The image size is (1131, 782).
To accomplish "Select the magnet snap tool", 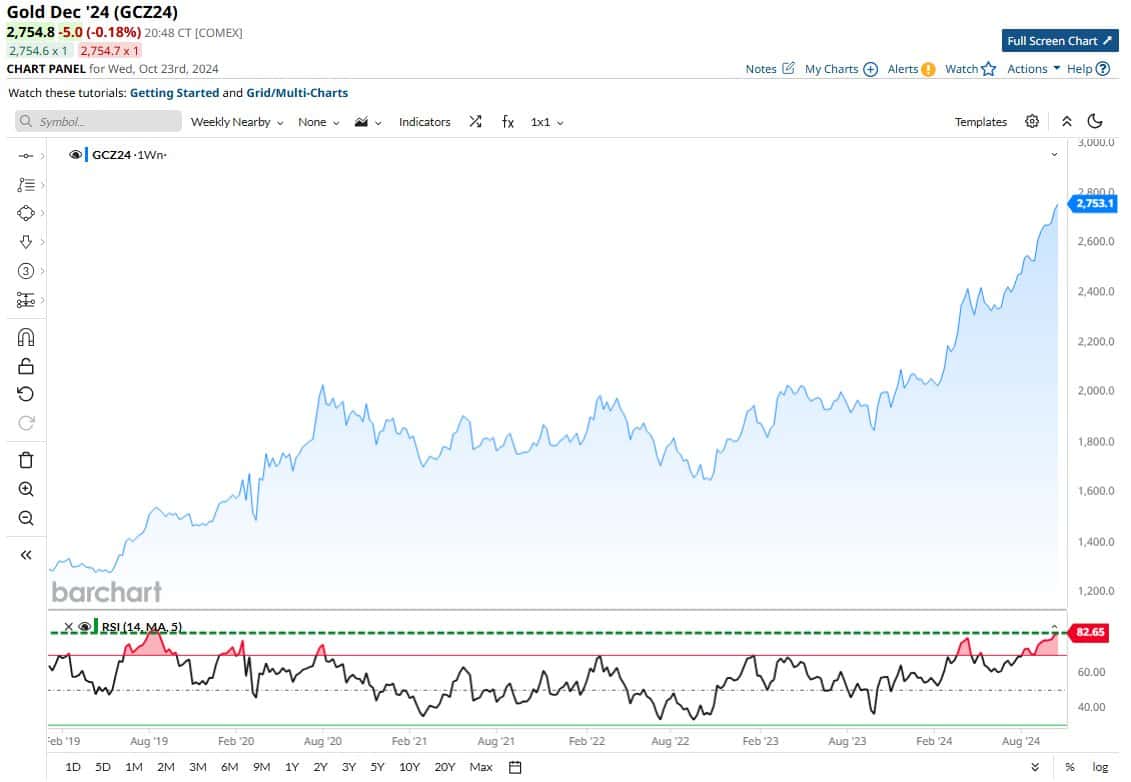I will pos(25,337).
